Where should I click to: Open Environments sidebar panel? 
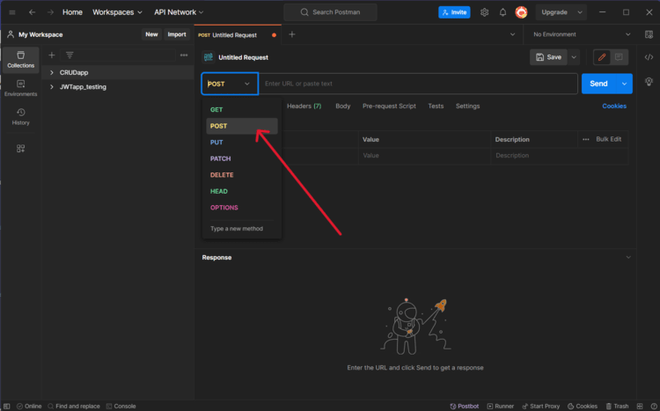point(21,88)
